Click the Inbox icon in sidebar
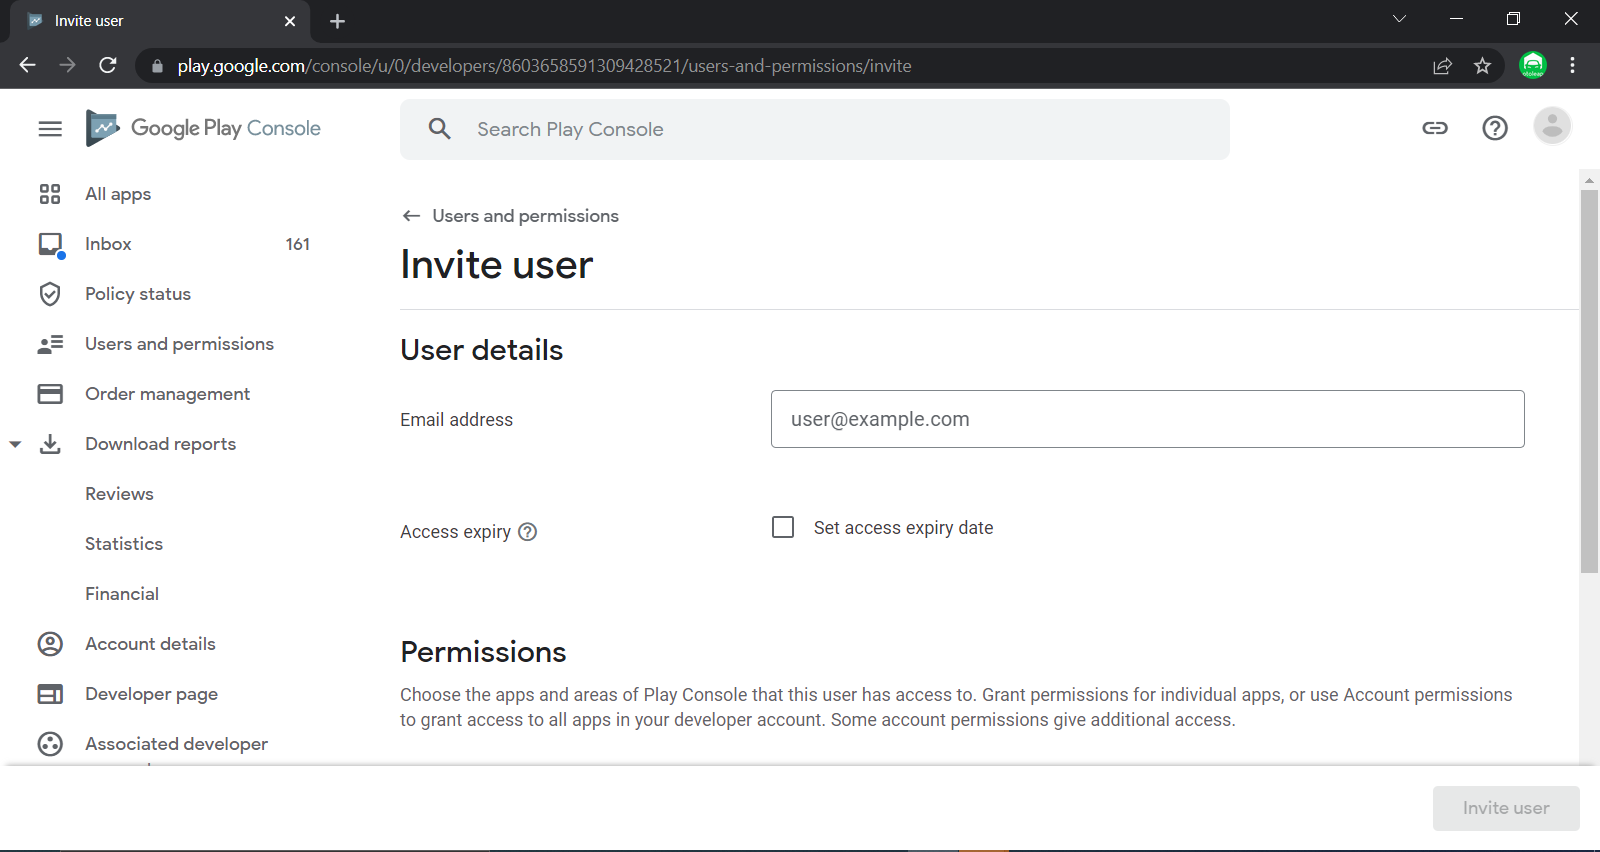 point(50,244)
